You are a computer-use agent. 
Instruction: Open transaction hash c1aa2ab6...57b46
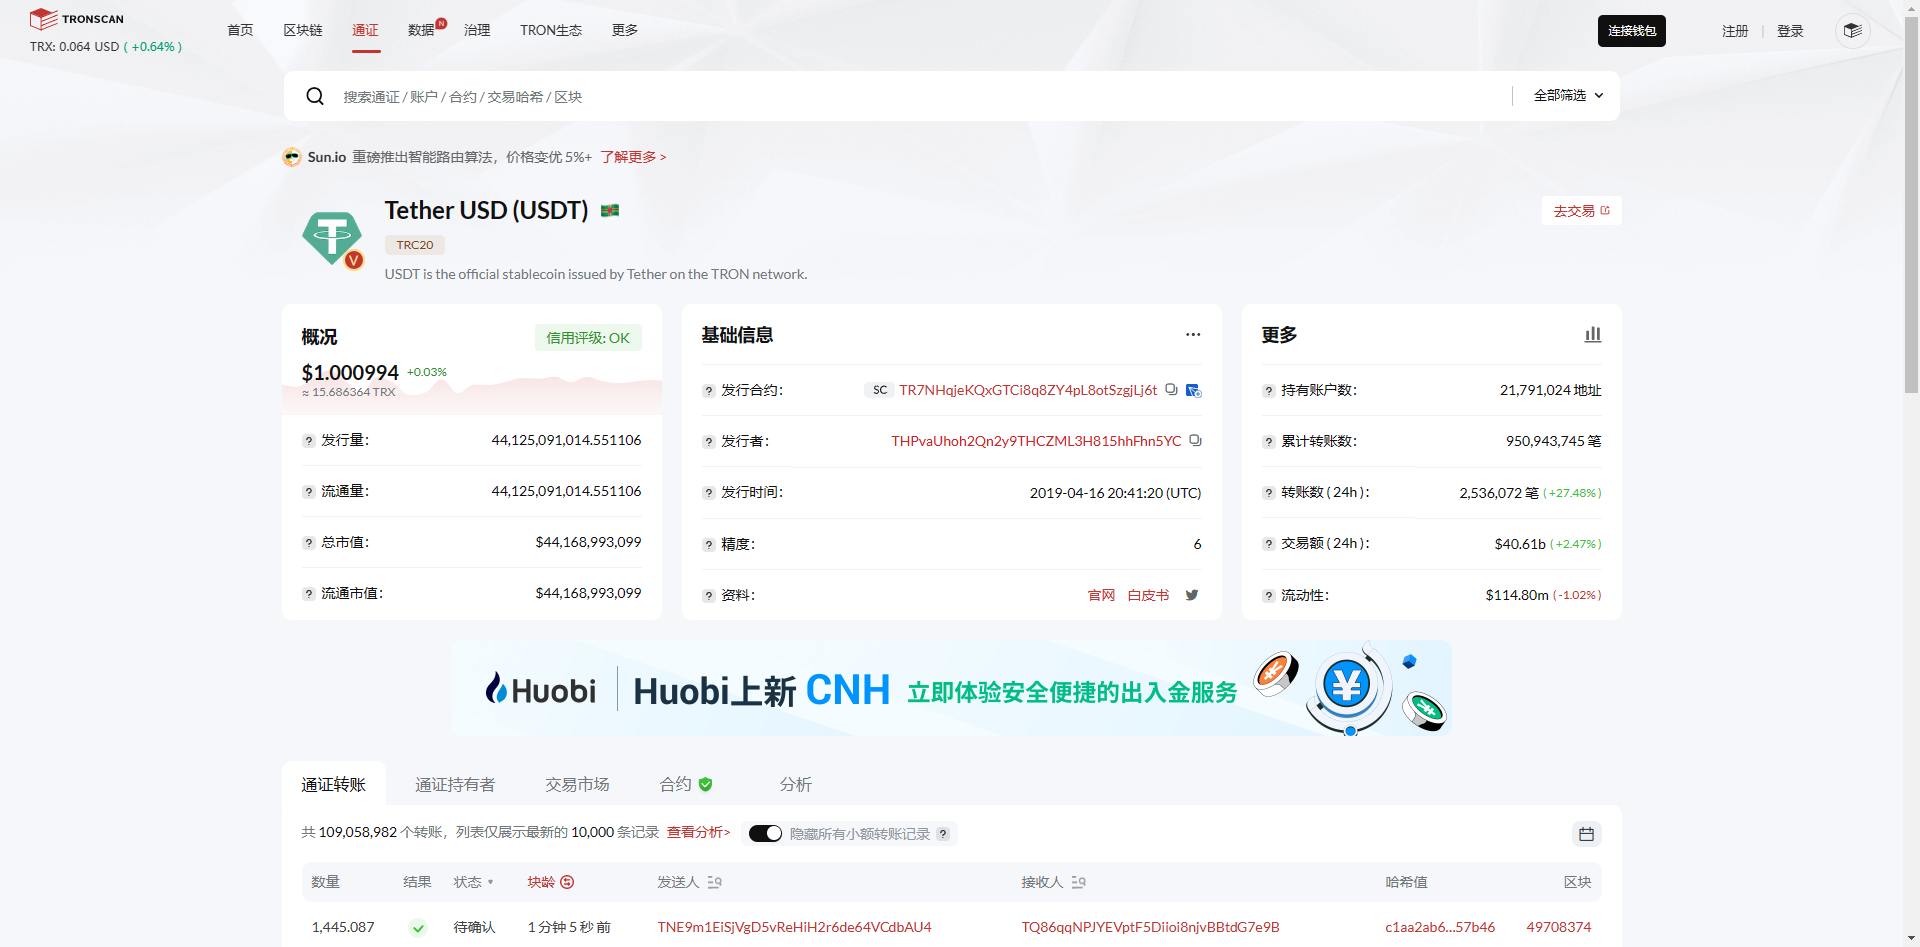[1440, 927]
